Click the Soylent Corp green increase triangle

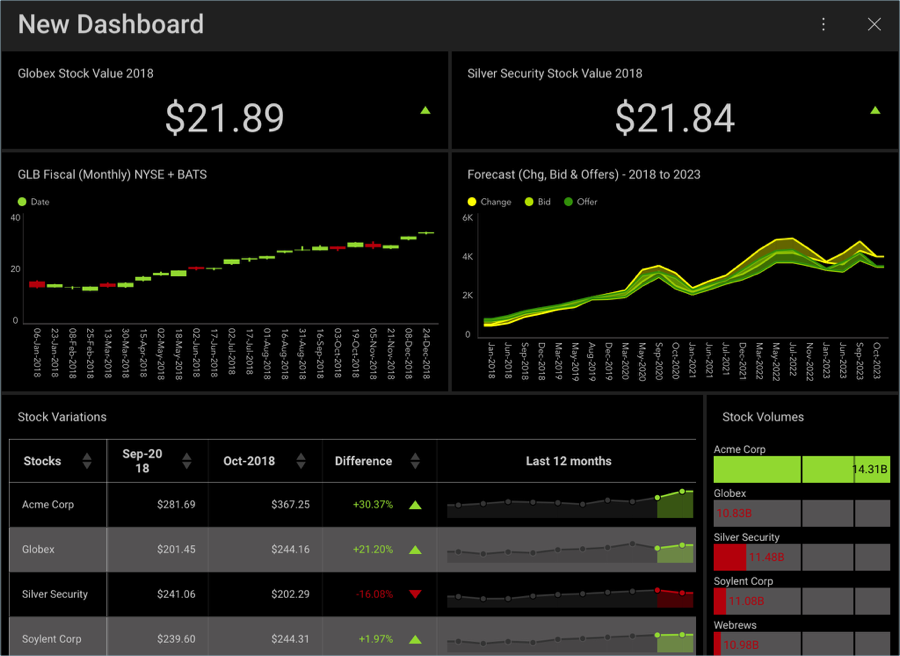point(415,639)
